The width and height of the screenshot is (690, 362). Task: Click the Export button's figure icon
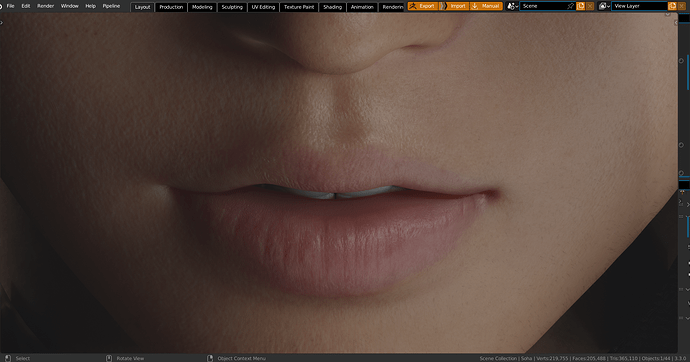coord(413,6)
